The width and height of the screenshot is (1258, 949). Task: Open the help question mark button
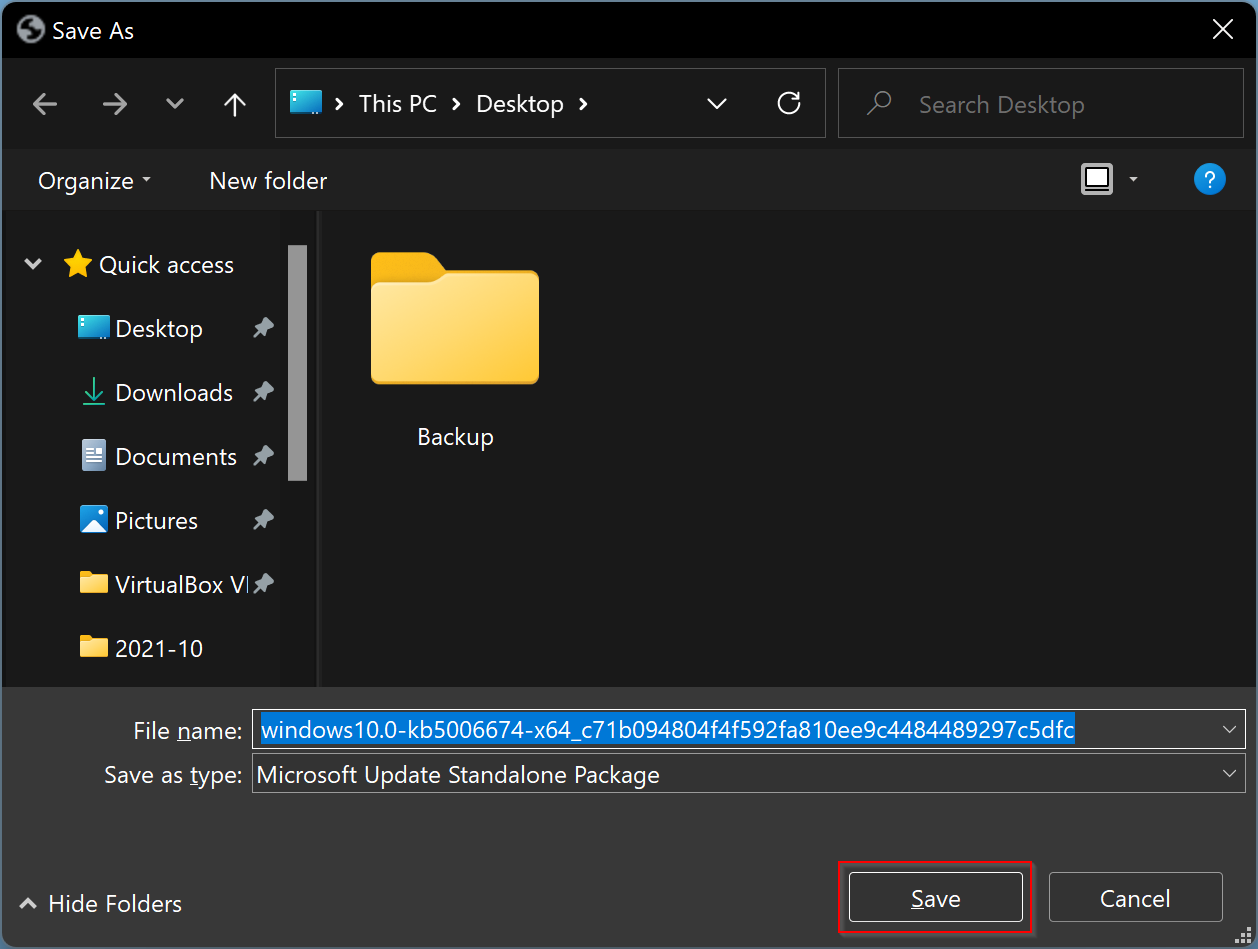coord(1210,180)
